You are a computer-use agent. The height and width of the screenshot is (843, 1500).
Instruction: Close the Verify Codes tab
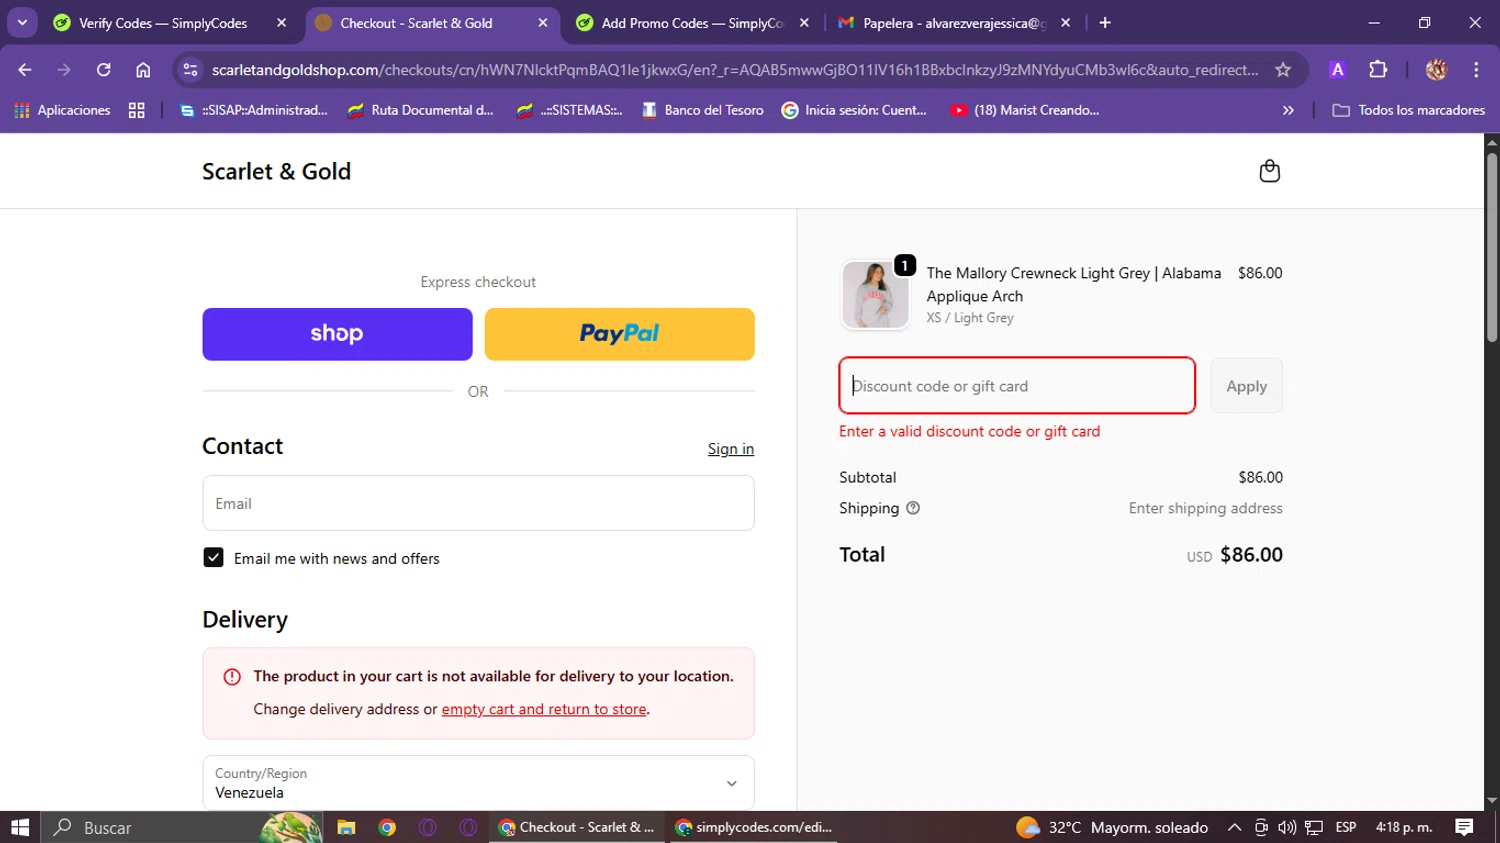[x=282, y=23]
